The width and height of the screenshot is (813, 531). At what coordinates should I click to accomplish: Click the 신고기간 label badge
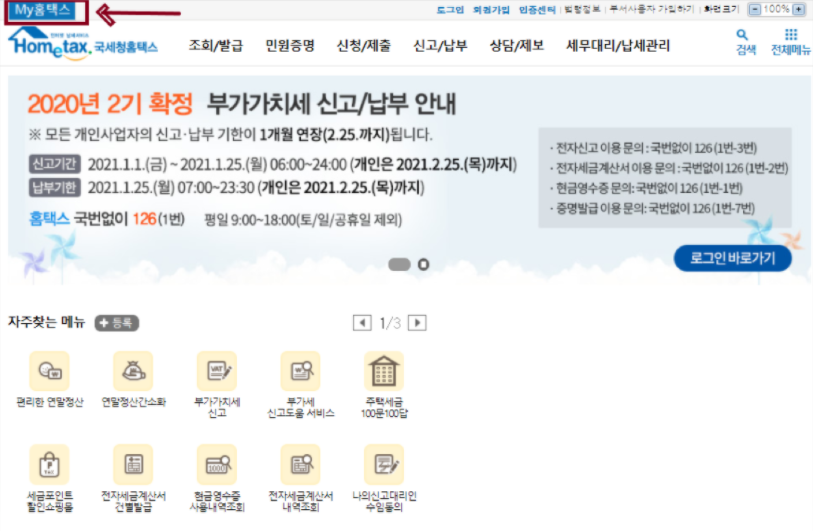tap(54, 164)
